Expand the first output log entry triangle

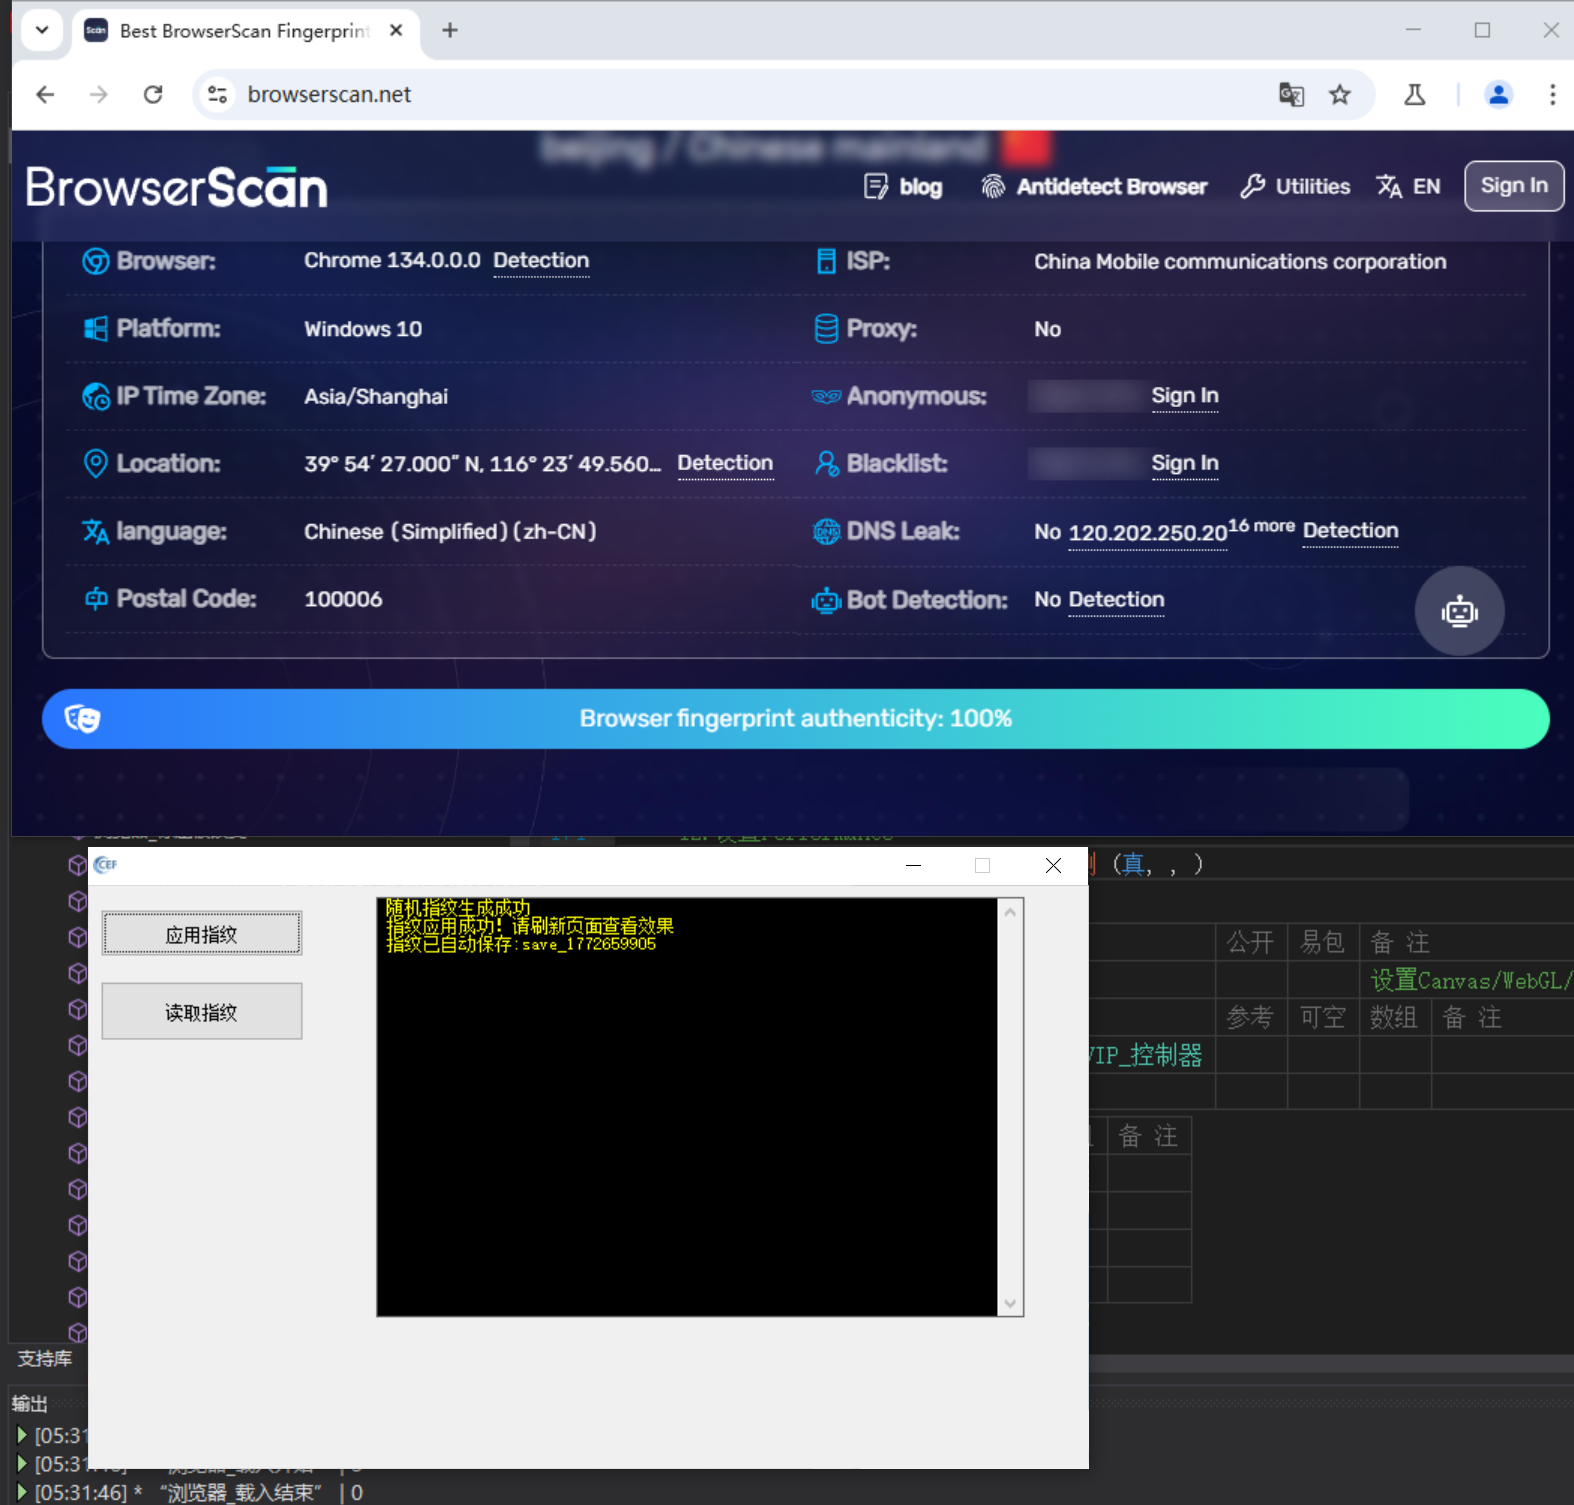coord(22,1435)
